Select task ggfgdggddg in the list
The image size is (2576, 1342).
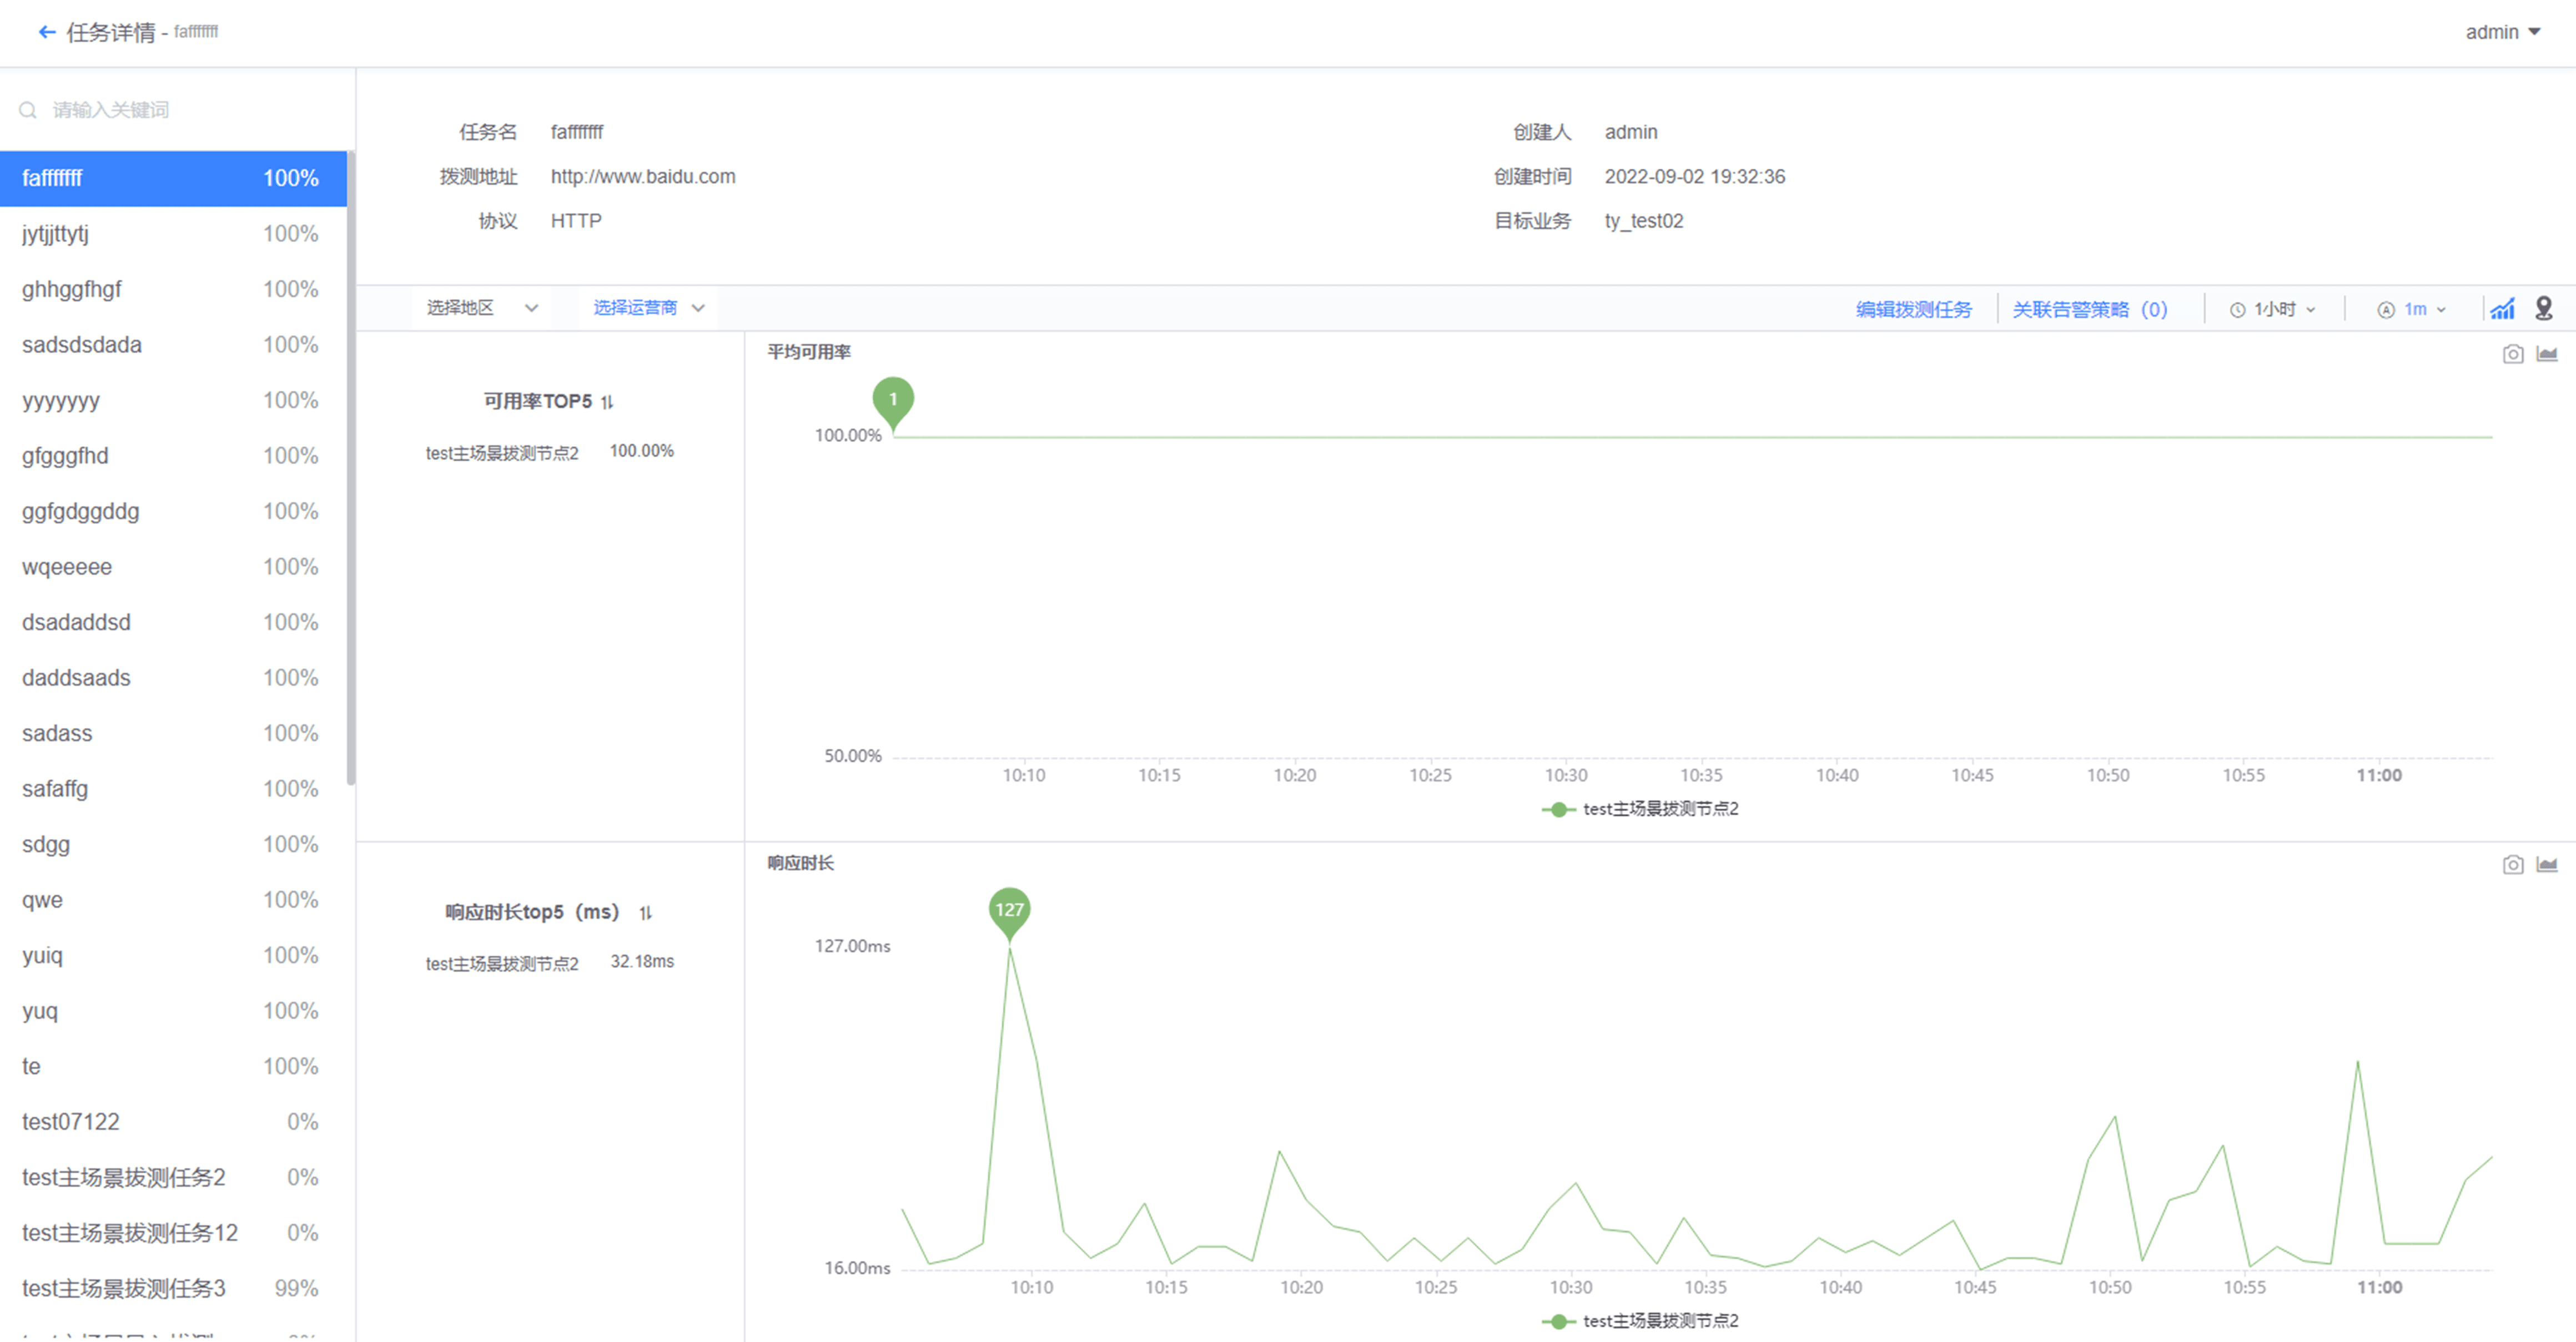coord(173,512)
